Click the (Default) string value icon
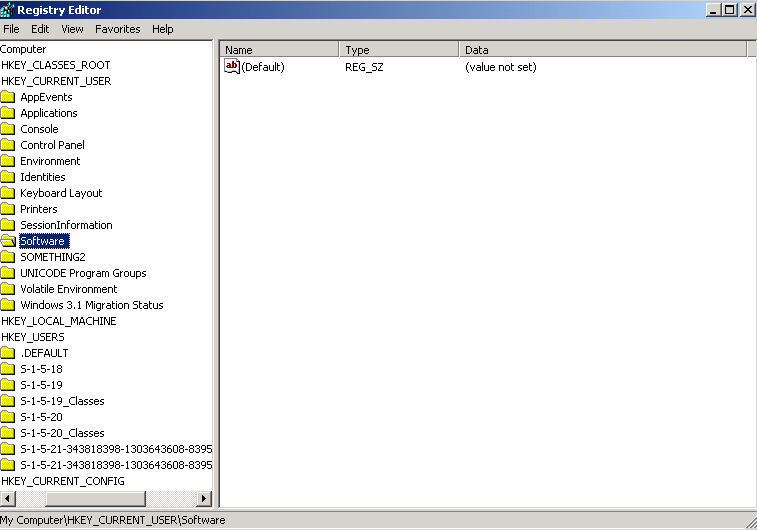Screen dimensions: 757x530 tap(232, 67)
